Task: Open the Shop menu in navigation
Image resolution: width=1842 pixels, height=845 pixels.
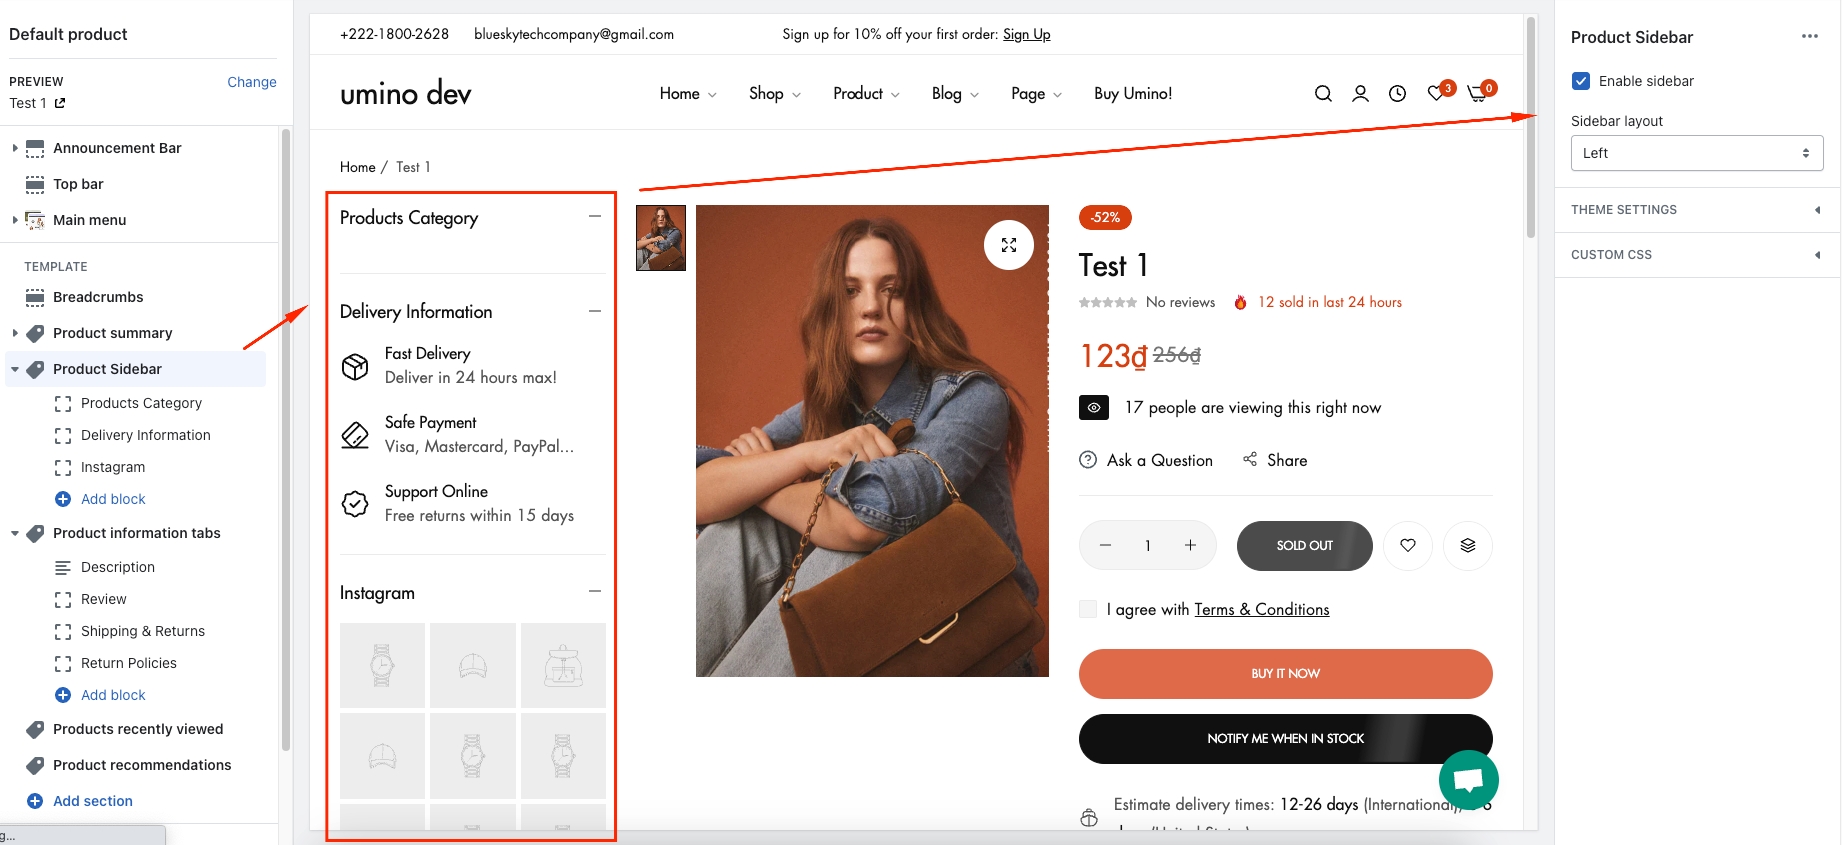Action: coord(774,94)
